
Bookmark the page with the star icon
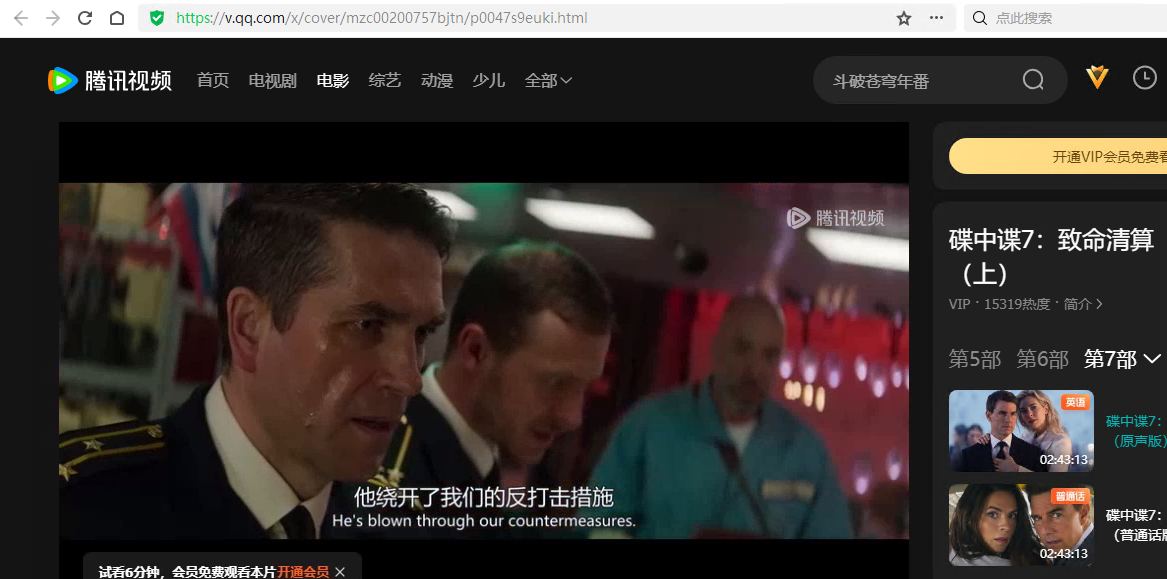tap(904, 19)
